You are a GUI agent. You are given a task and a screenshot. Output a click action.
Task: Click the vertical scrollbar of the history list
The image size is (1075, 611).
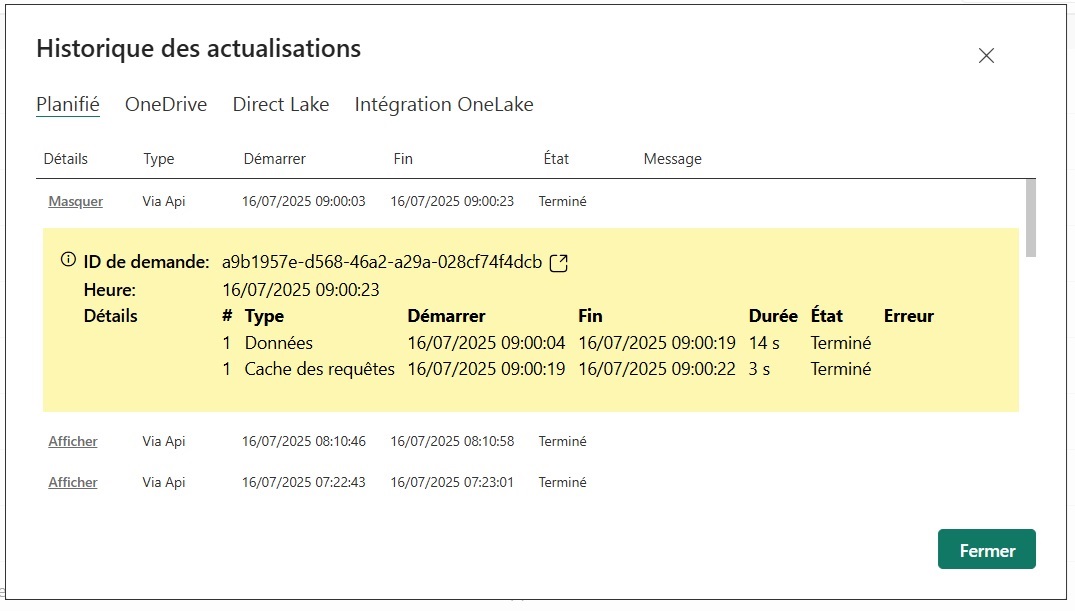pyautogui.click(x=1030, y=218)
